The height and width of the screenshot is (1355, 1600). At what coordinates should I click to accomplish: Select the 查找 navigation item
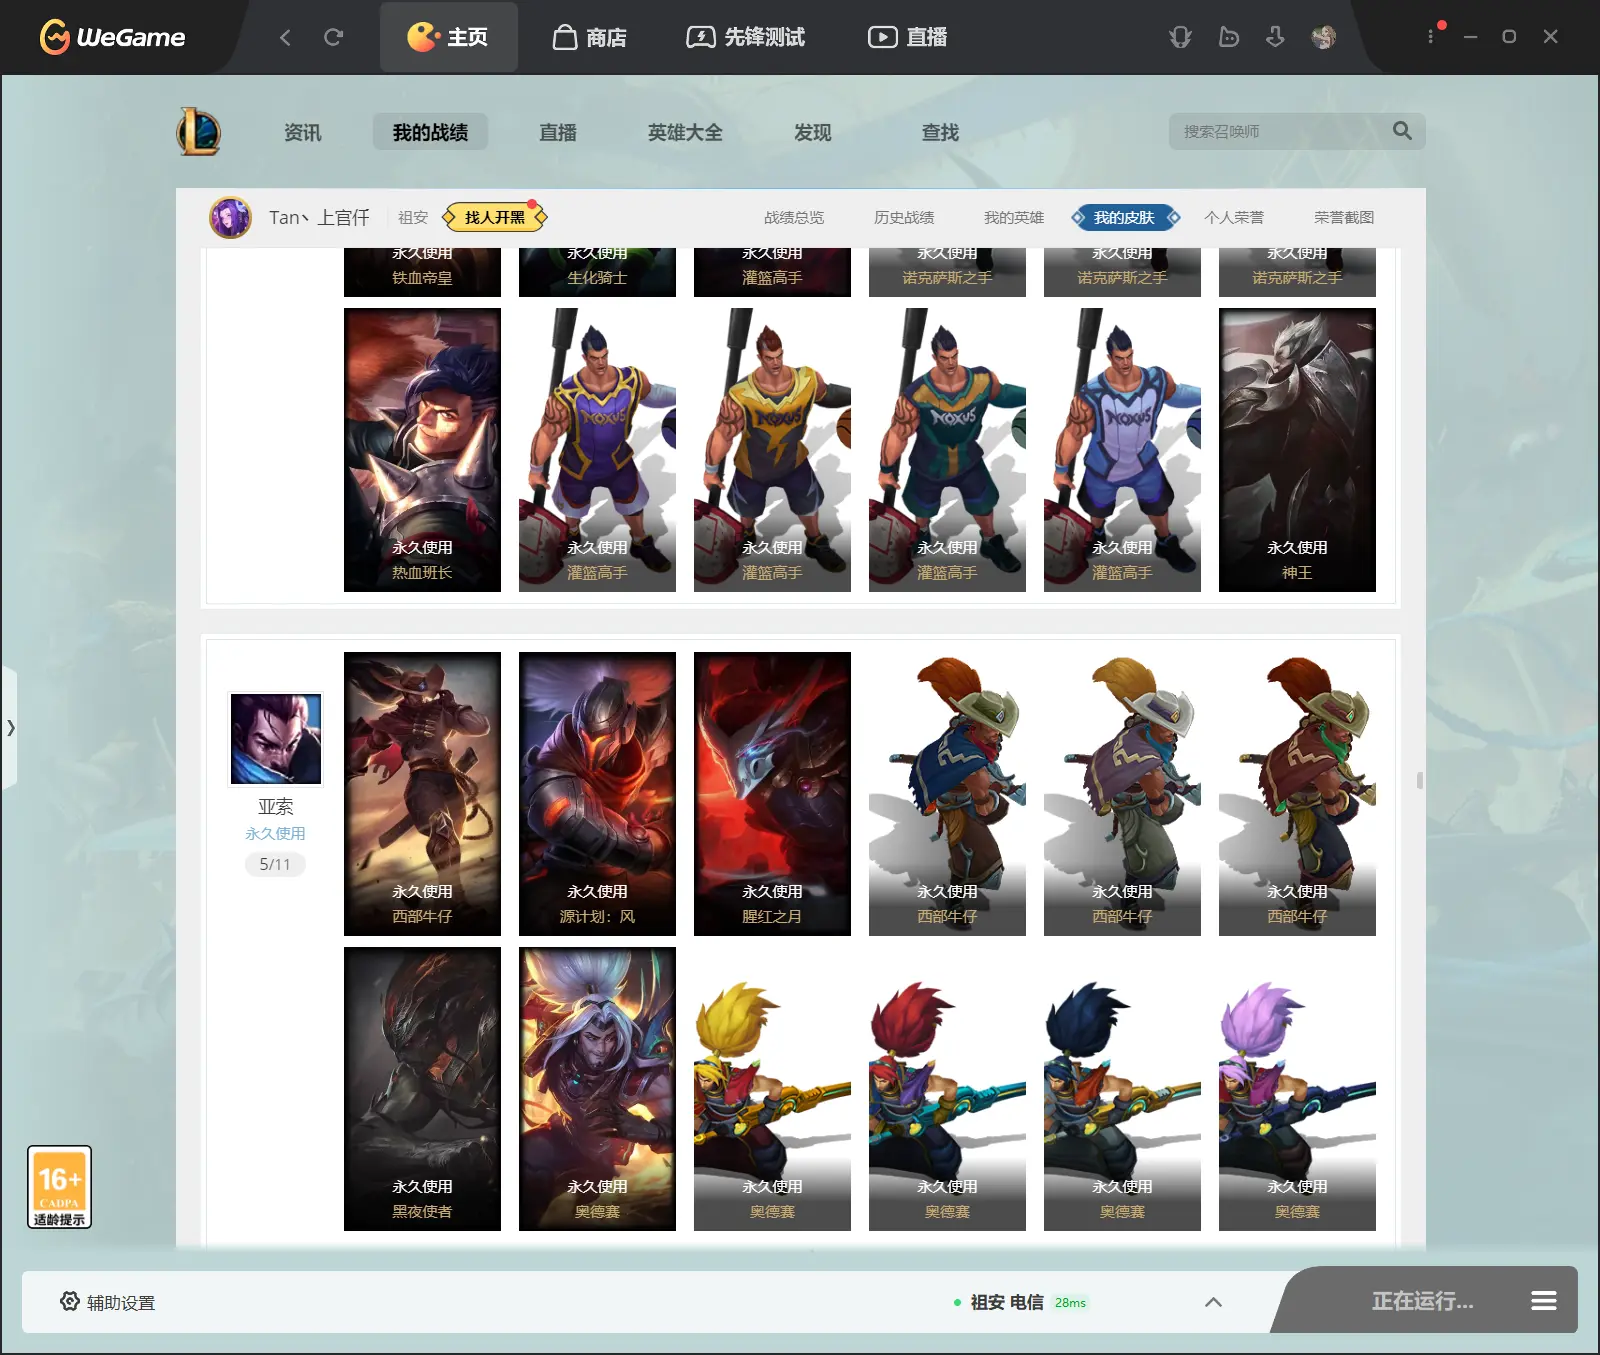(x=940, y=132)
